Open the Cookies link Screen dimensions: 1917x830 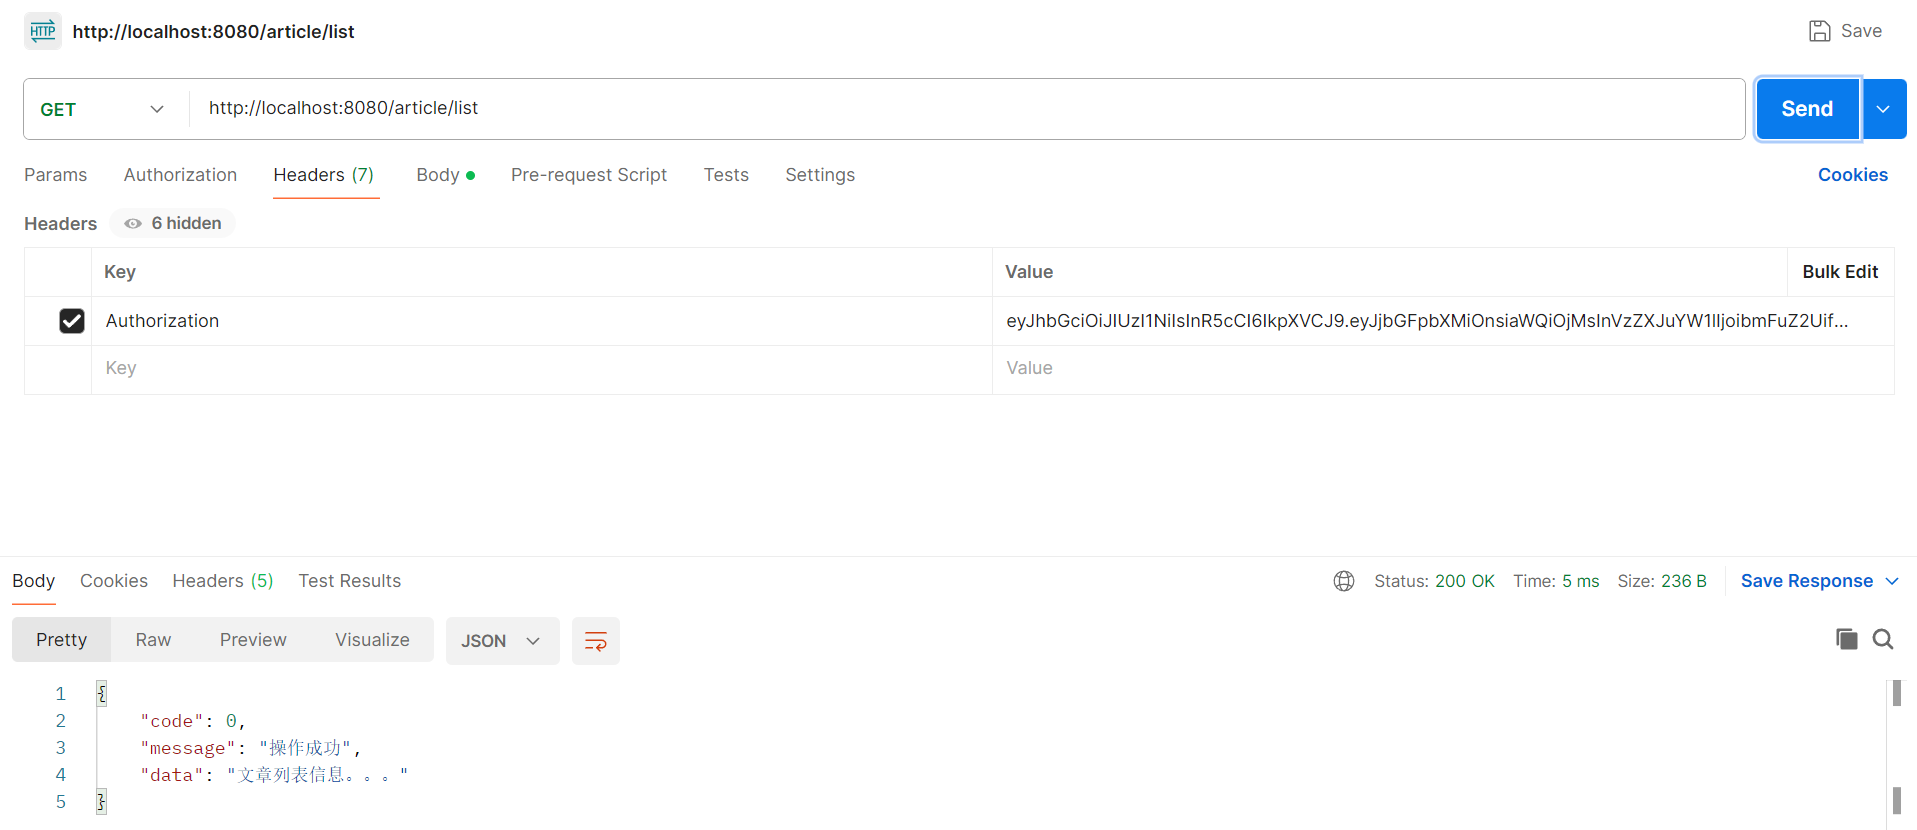coord(1852,175)
